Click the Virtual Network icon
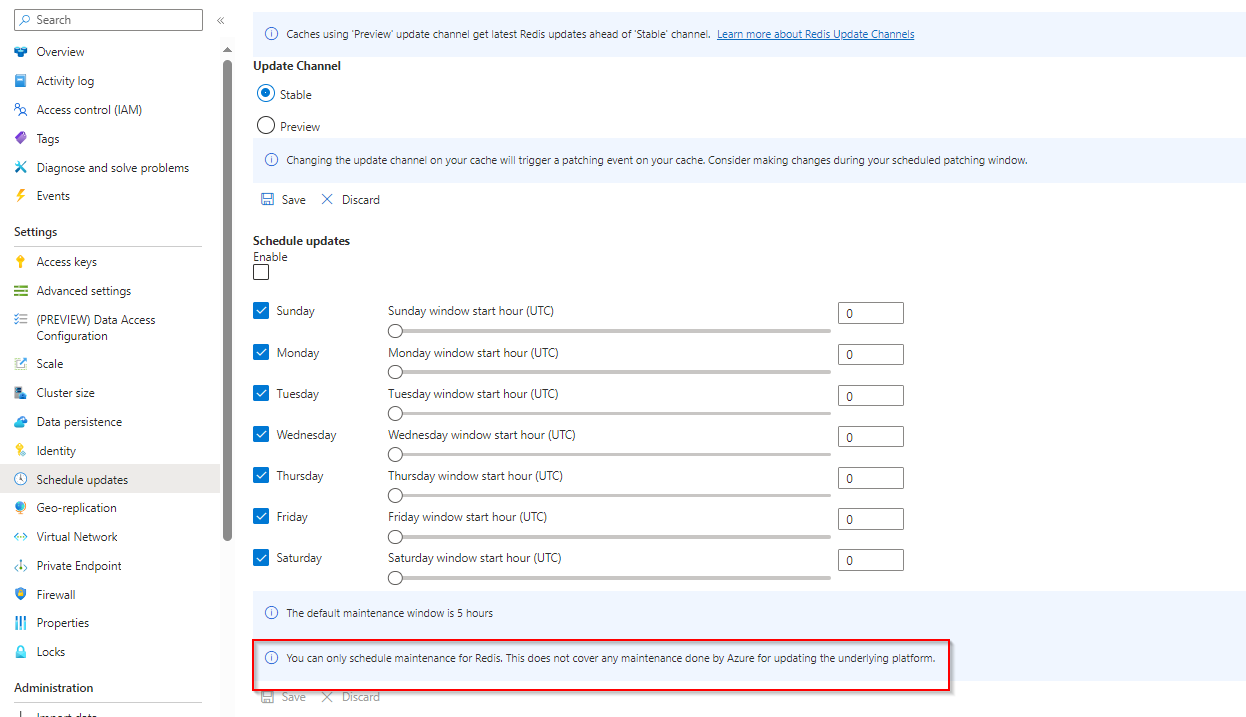The height and width of the screenshot is (717, 1246). (20, 537)
